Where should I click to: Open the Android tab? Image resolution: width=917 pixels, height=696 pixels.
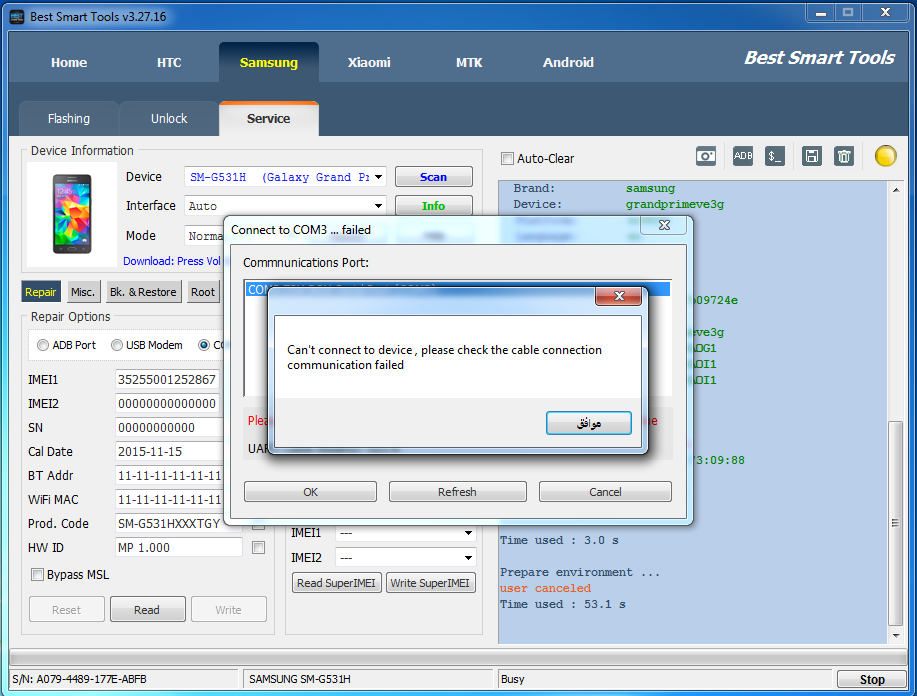568,63
